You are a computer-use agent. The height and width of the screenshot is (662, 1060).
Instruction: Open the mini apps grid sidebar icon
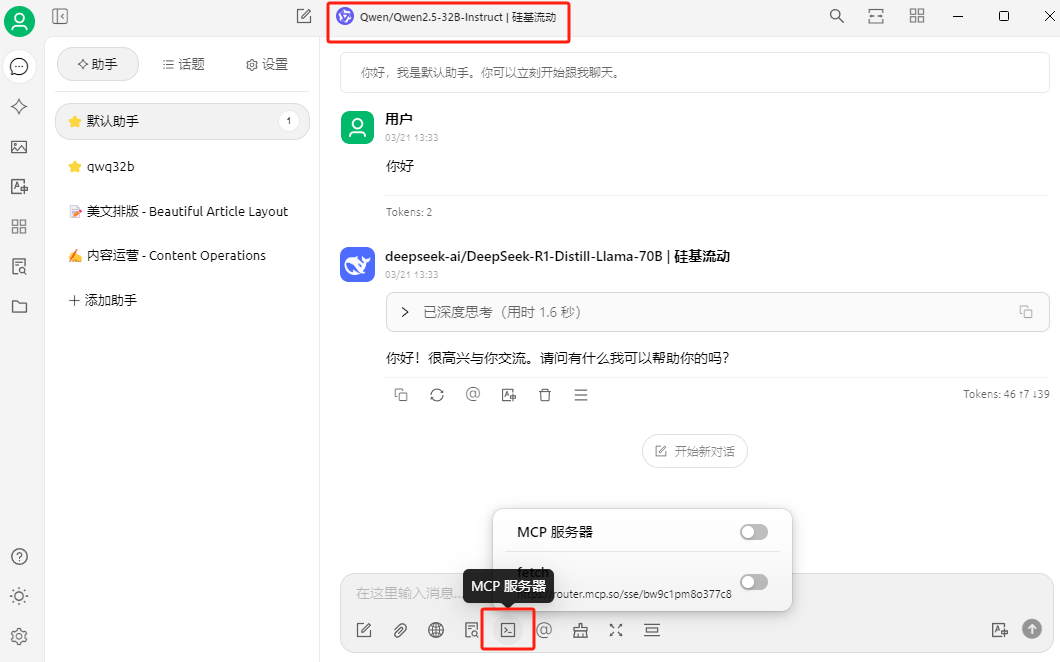[20, 227]
